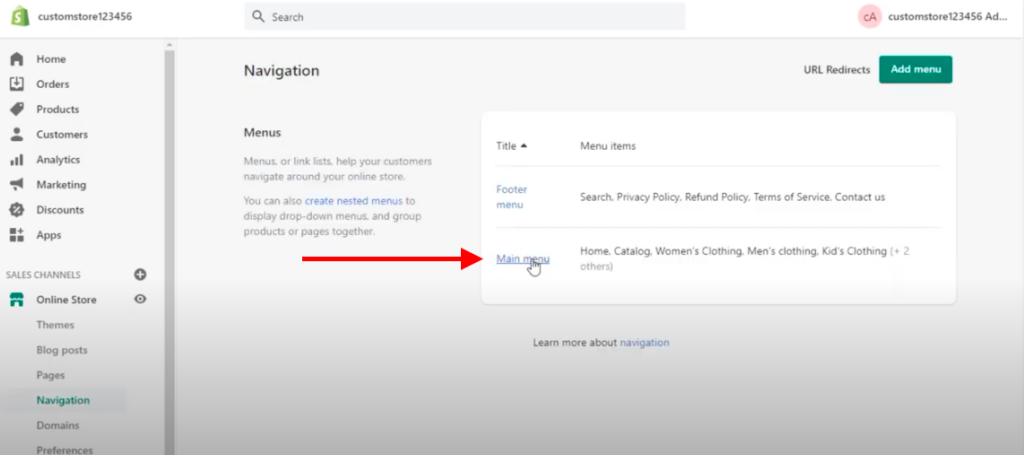Open Home via its house icon
1024x455 pixels.
pyautogui.click(x=16, y=59)
